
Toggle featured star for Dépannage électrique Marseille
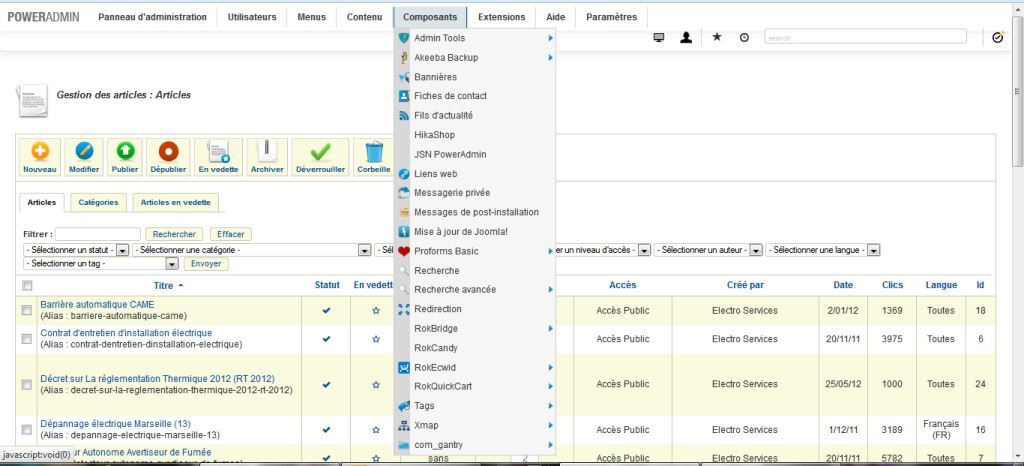click(x=376, y=429)
